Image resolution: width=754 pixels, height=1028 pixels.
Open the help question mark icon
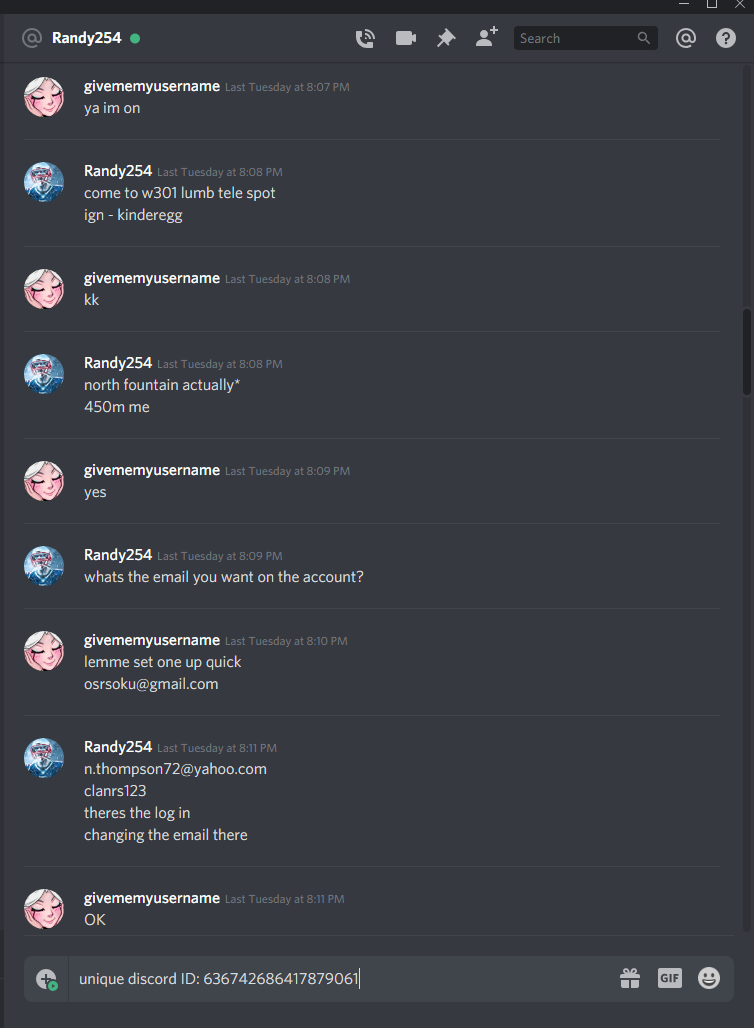[726, 38]
